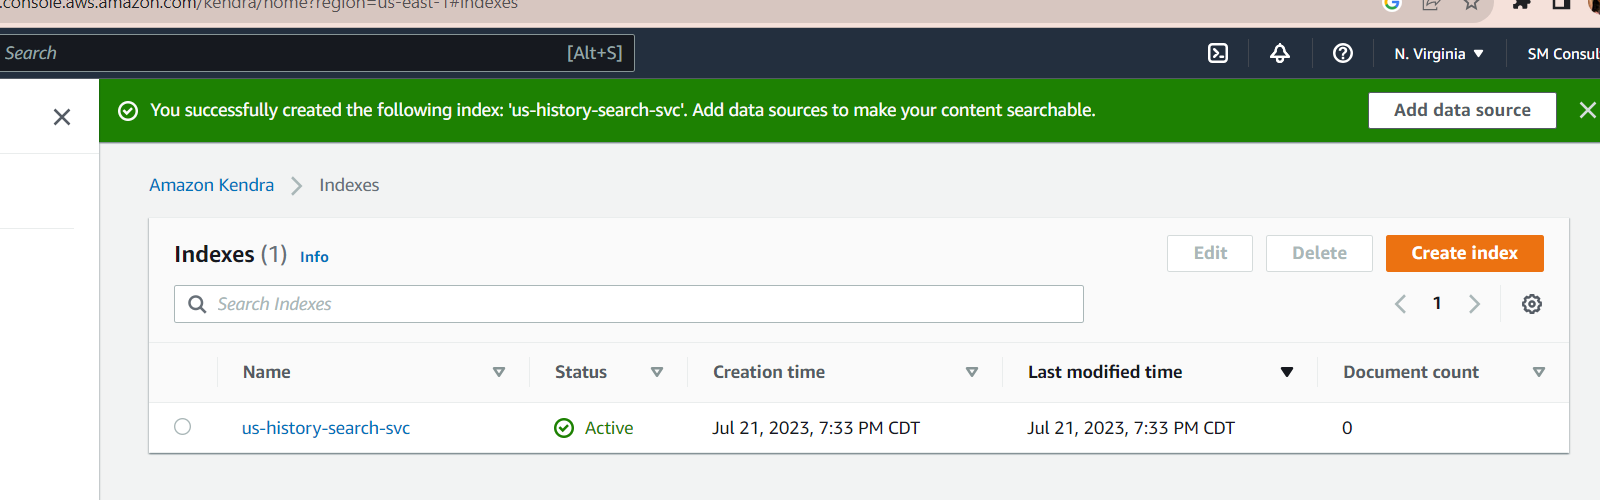Click the green Active checkmark icon
This screenshot has width=1600, height=500.
(x=564, y=428)
